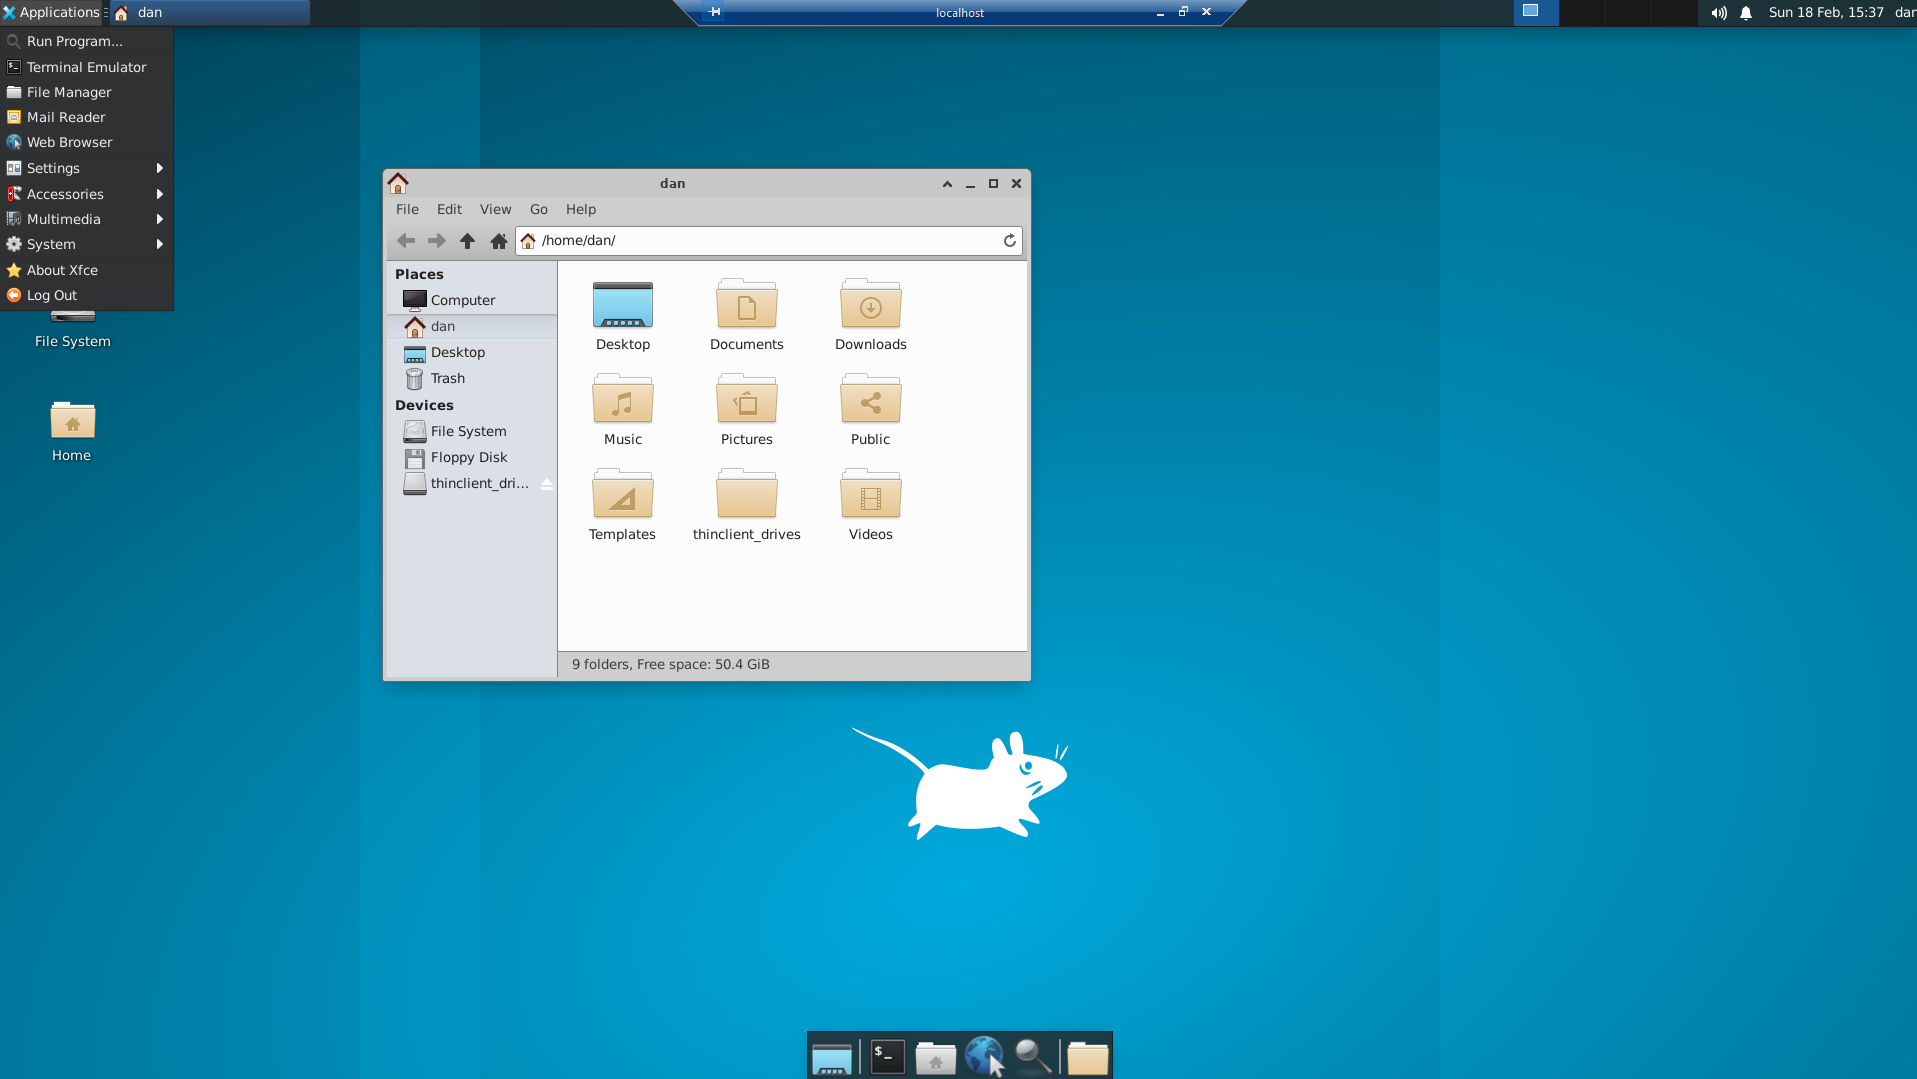
Task: Click the home folder icon in the dock
Action: click(936, 1056)
